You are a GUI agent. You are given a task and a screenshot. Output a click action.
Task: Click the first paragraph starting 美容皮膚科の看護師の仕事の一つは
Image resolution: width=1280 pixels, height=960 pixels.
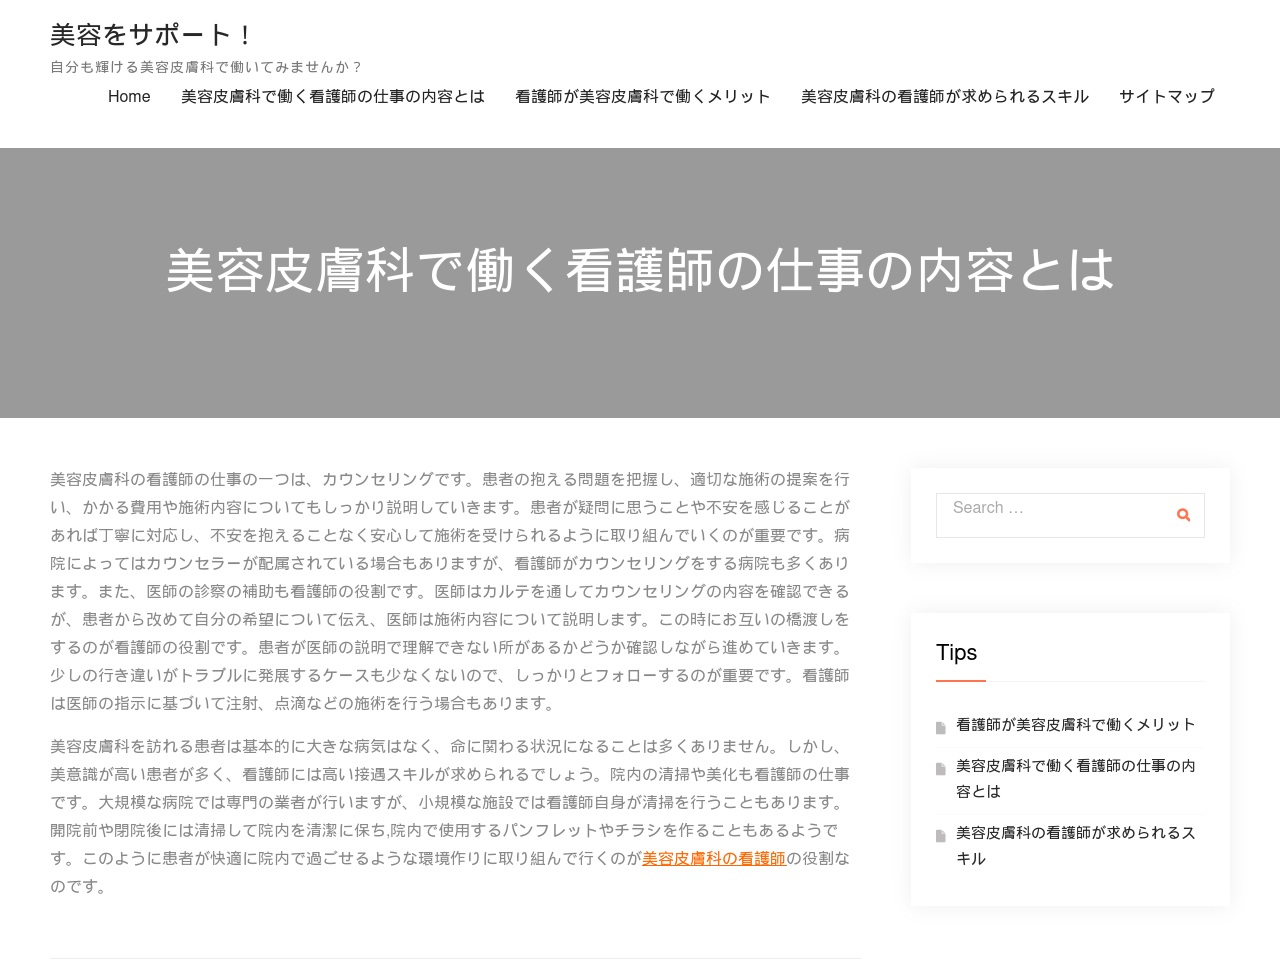click(x=450, y=592)
